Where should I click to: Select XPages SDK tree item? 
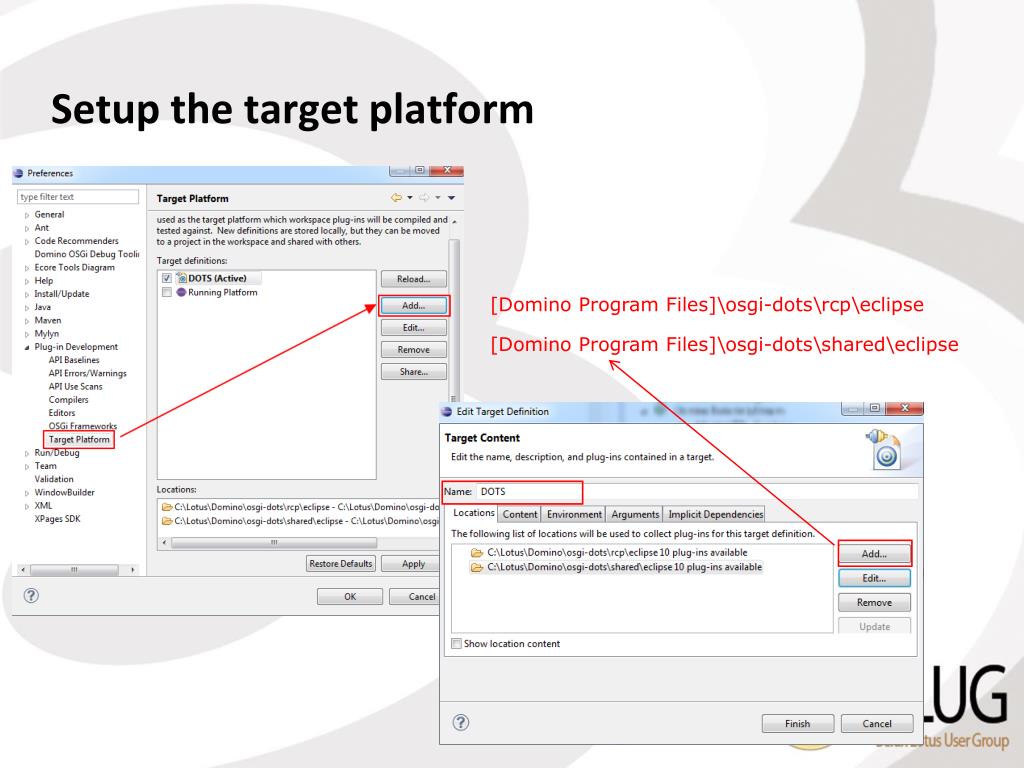pos(57,519)
